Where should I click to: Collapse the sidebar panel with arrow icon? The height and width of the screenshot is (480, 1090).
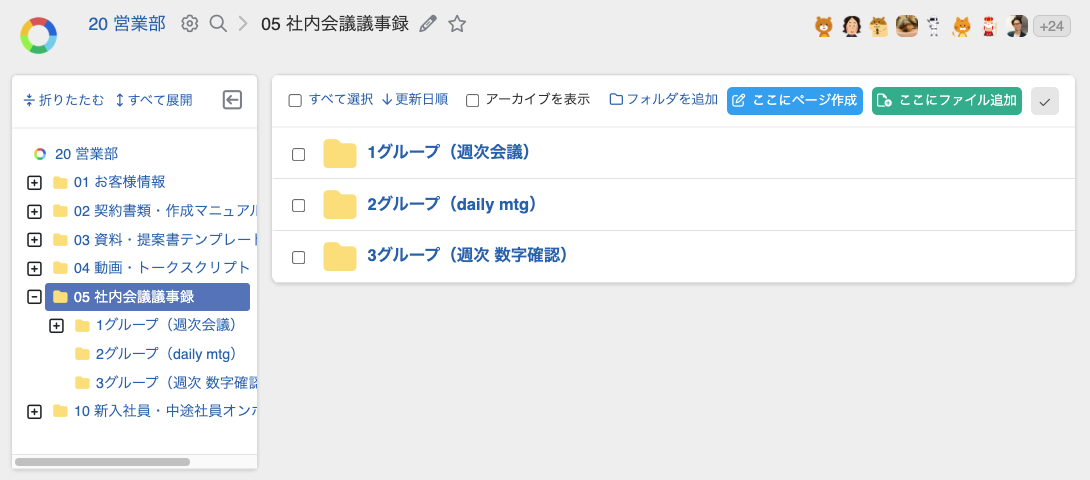coord(232,100)
